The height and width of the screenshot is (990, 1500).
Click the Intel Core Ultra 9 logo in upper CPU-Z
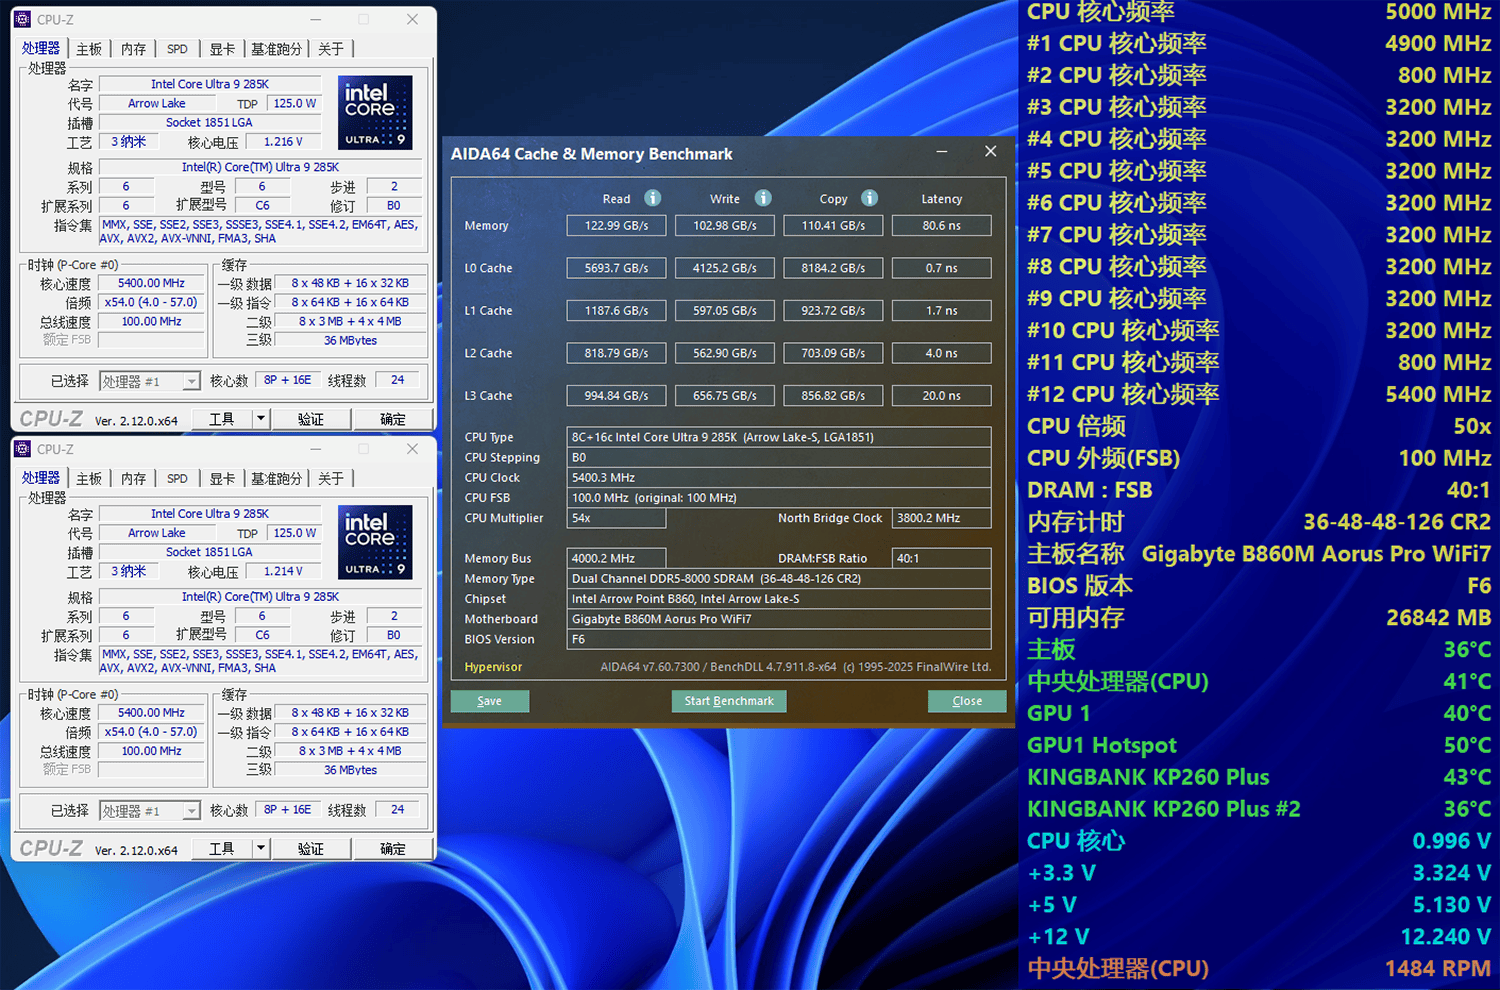375,112
